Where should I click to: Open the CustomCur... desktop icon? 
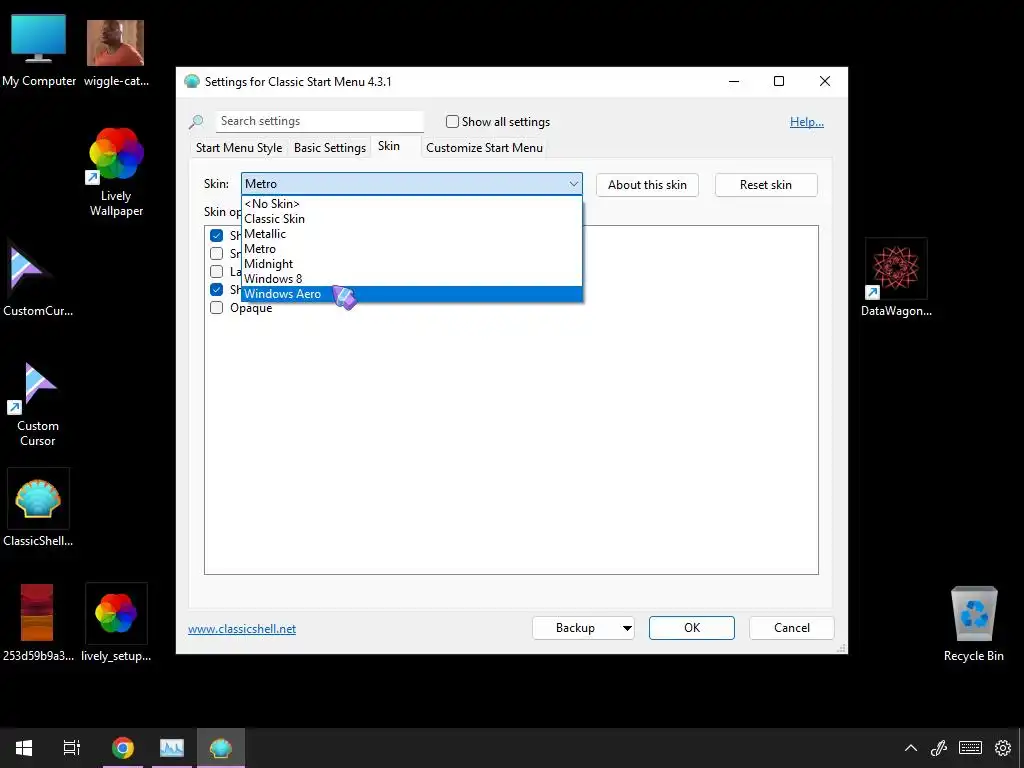coord(37,278)
